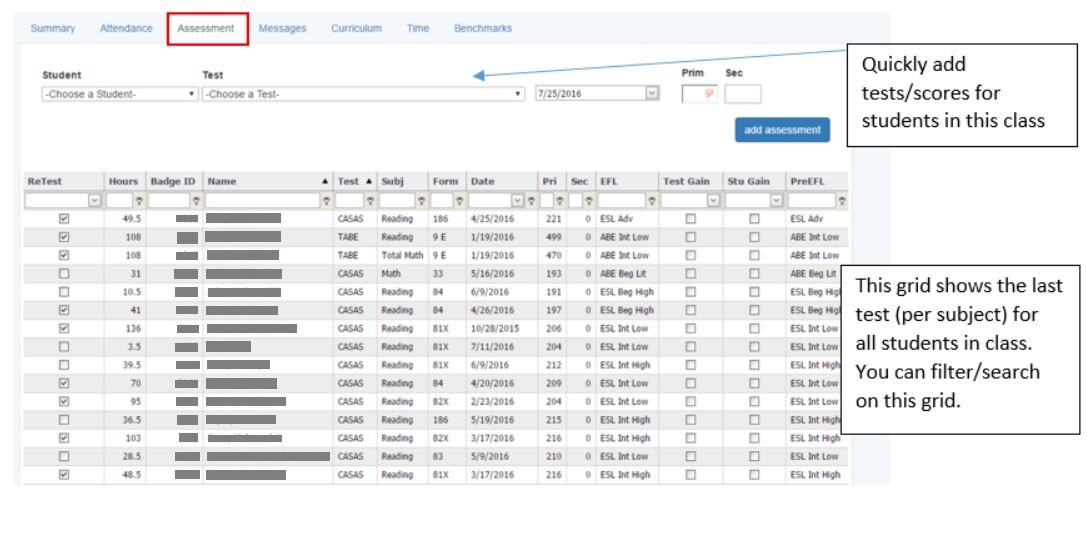Viewport: 1087px width, 543px height.
Task: Click the Form column filter icon
Action: tap(459, 201)
